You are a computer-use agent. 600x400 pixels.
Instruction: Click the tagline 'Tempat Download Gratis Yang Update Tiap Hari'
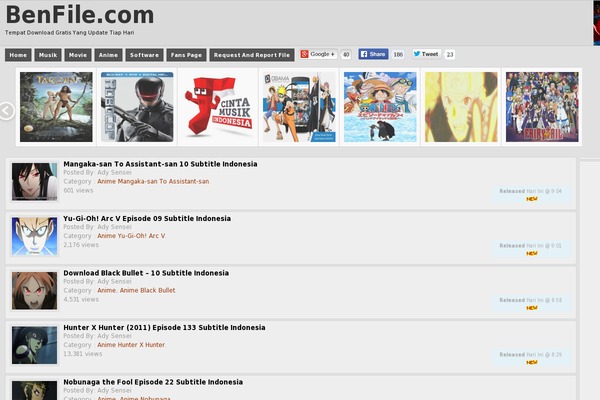point(70,33)
